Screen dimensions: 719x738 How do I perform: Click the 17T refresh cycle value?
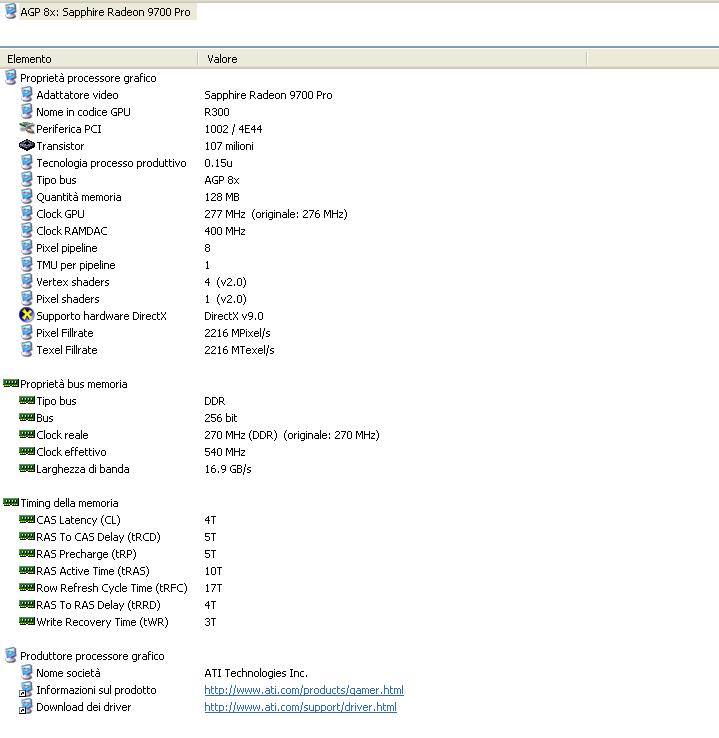click(x=213, y=588)
